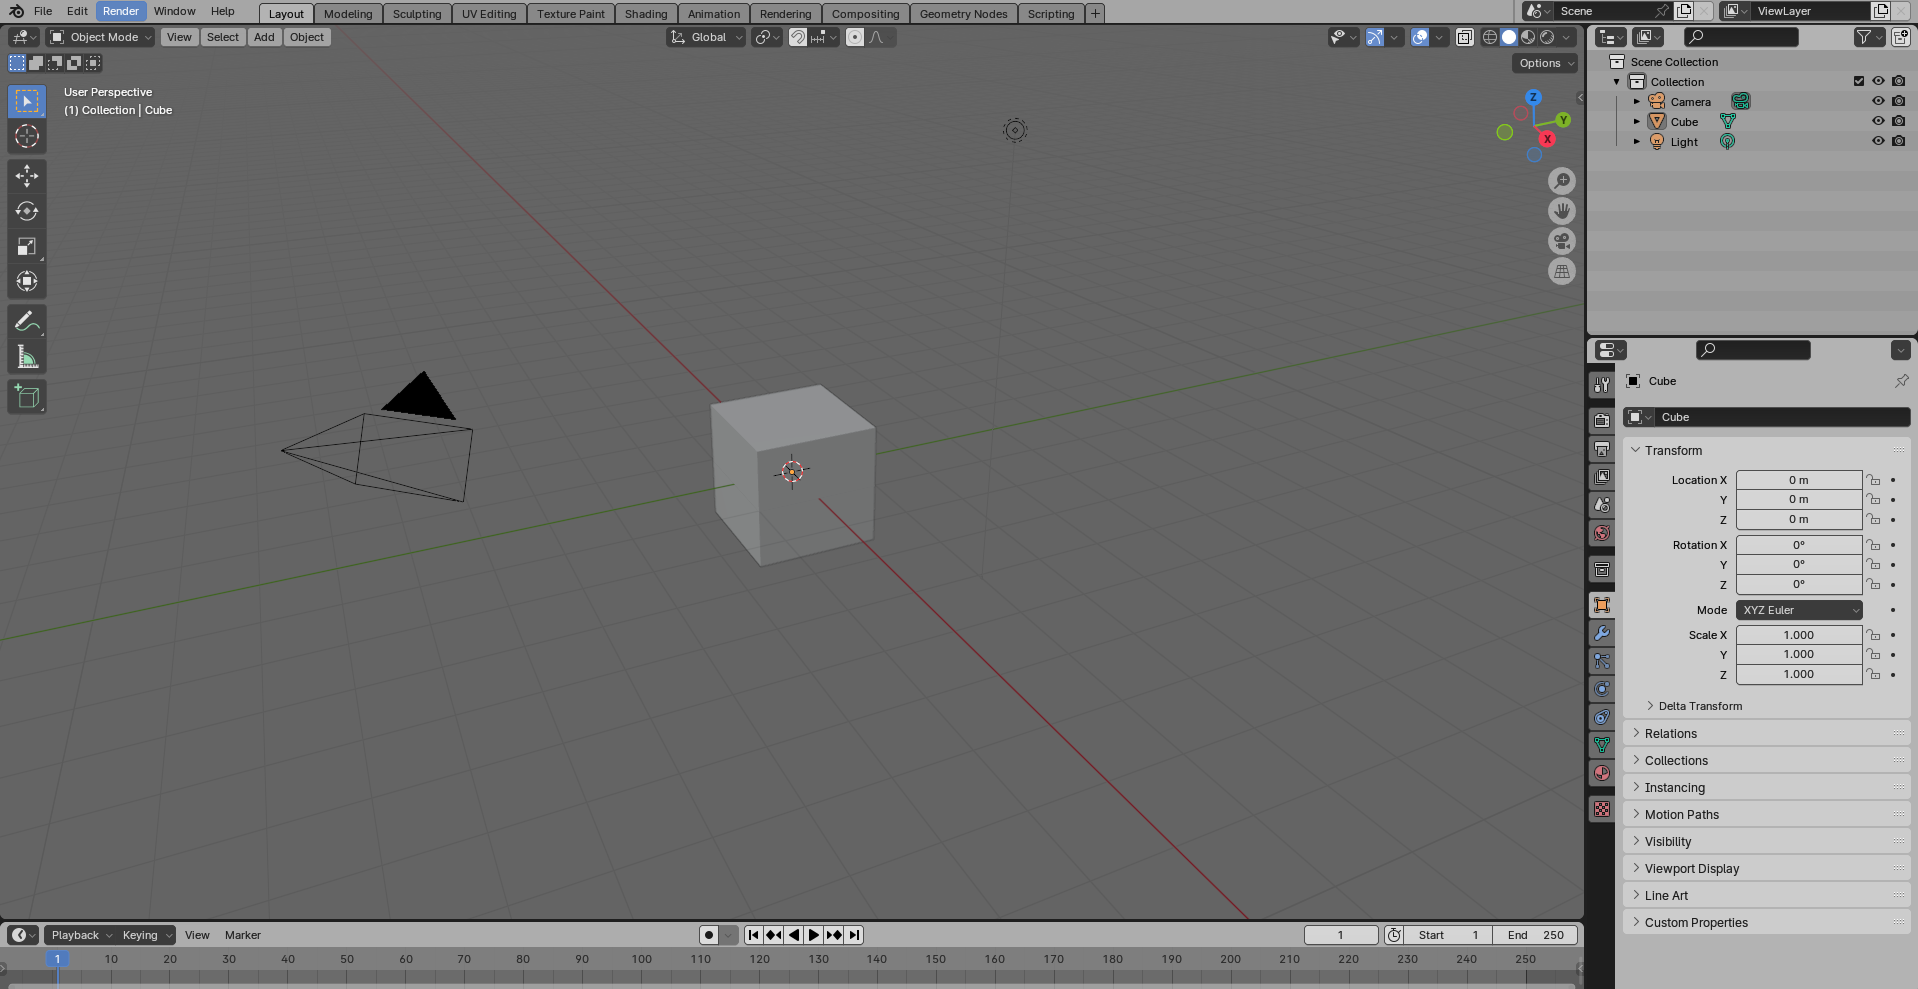The height and width of the screenshot is (989, 1918).
Task: Open the Rotation Mode dropdown showing XYZ Euler
Action: tap(1798, 610)
